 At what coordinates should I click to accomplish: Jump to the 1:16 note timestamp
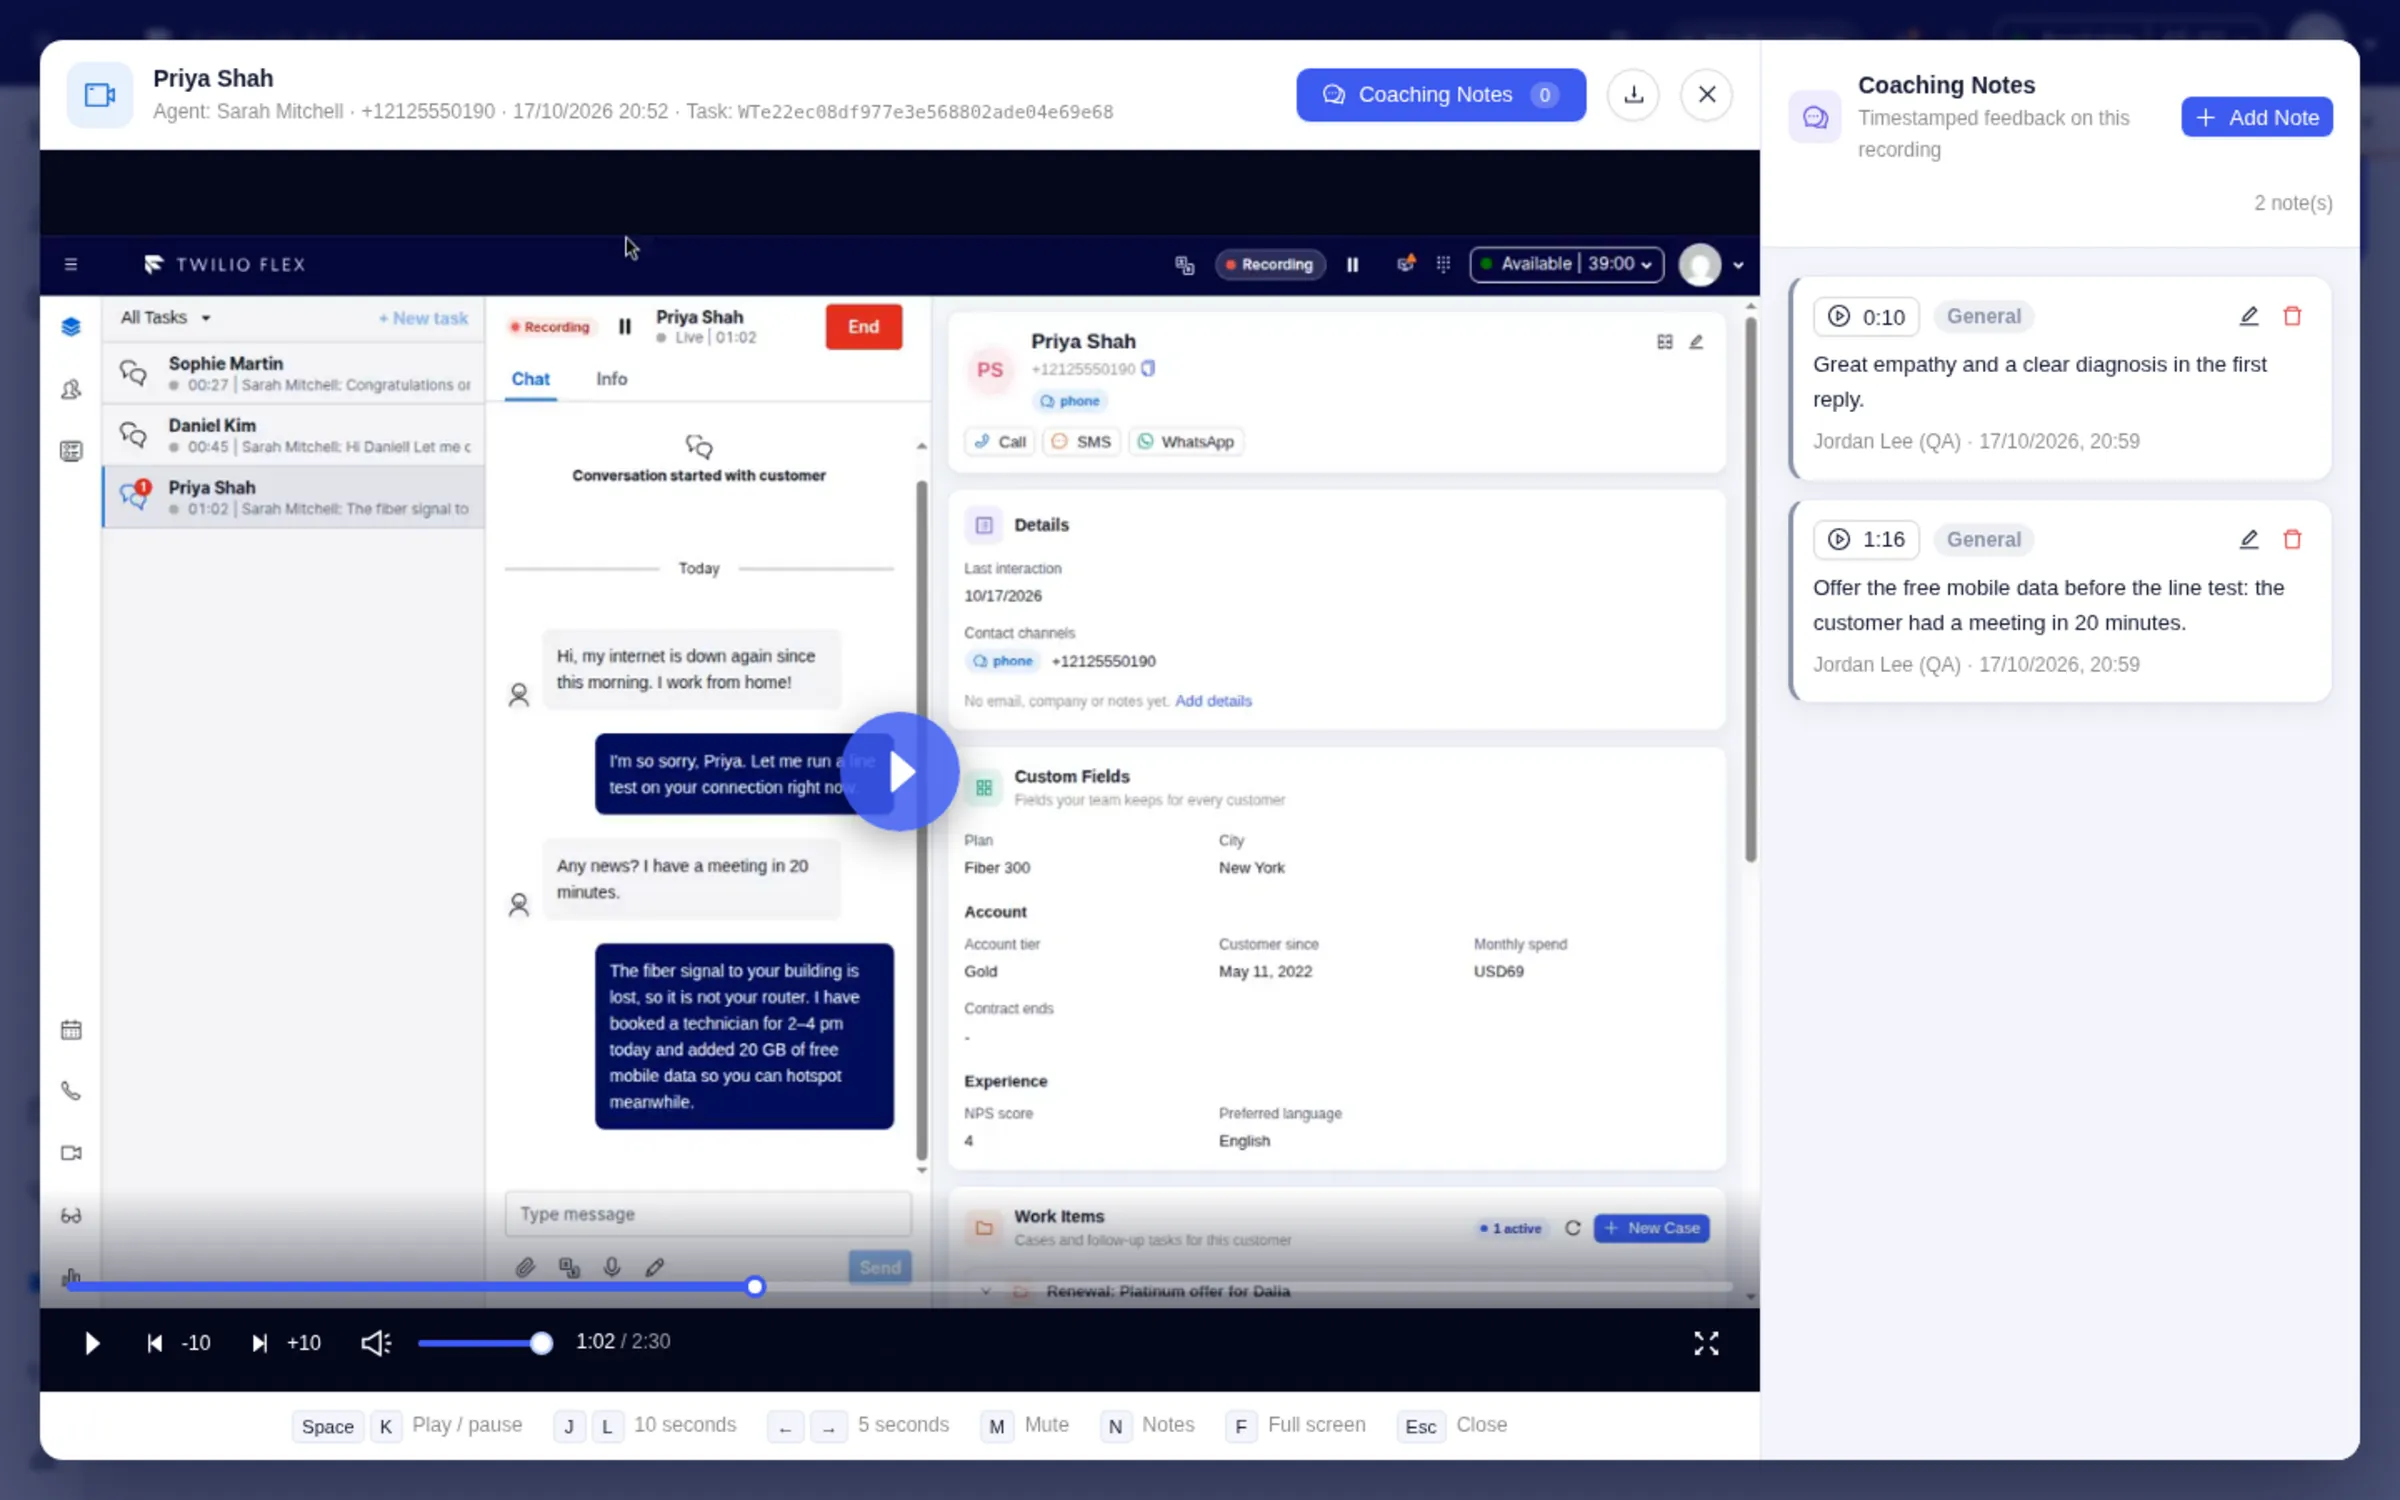[1866, 540]
